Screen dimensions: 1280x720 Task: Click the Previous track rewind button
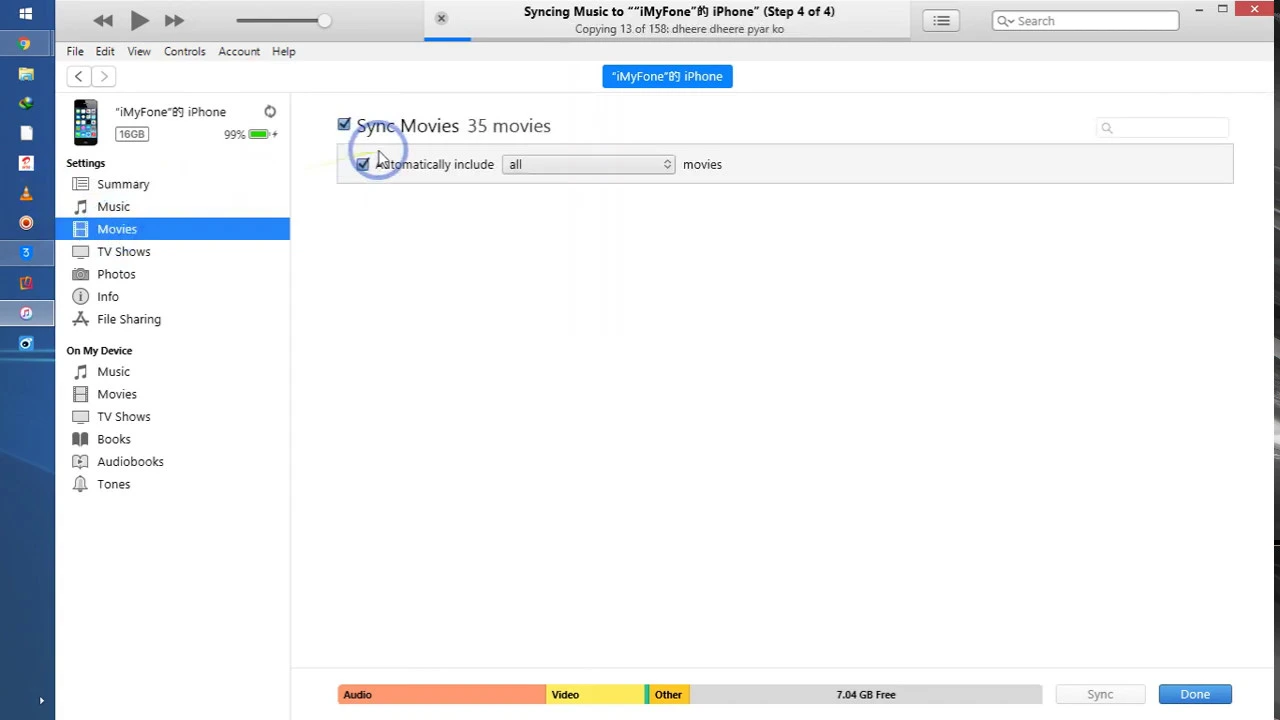pyautogui.click(x=103, y=20)
